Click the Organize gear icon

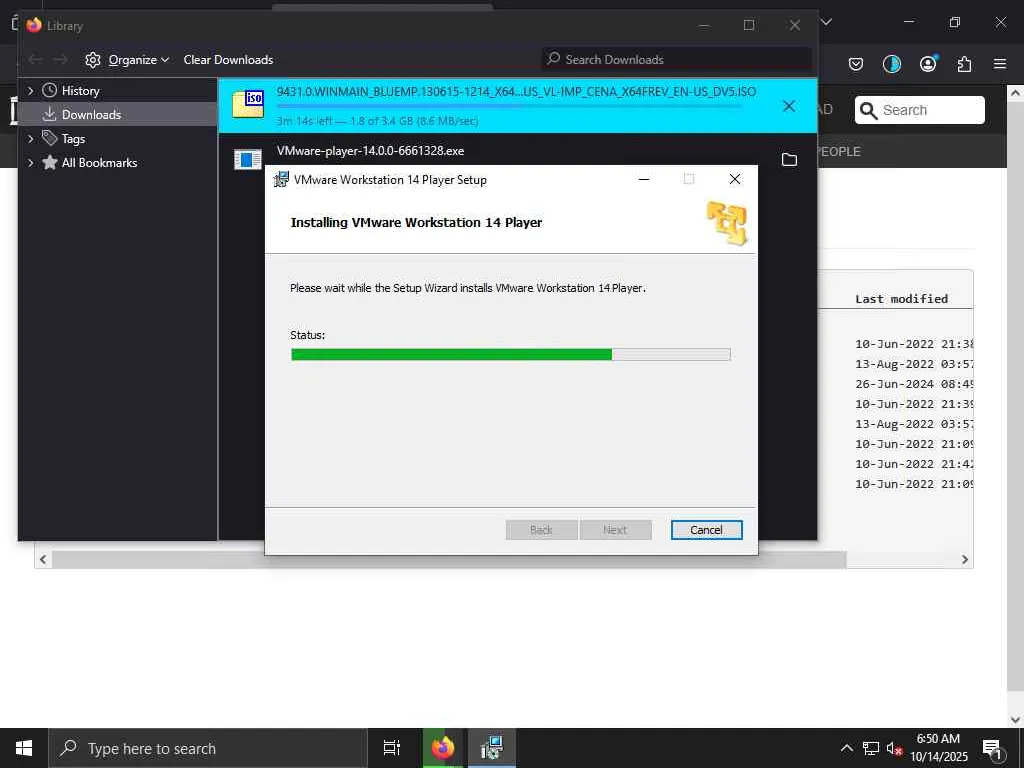point(93,59)
